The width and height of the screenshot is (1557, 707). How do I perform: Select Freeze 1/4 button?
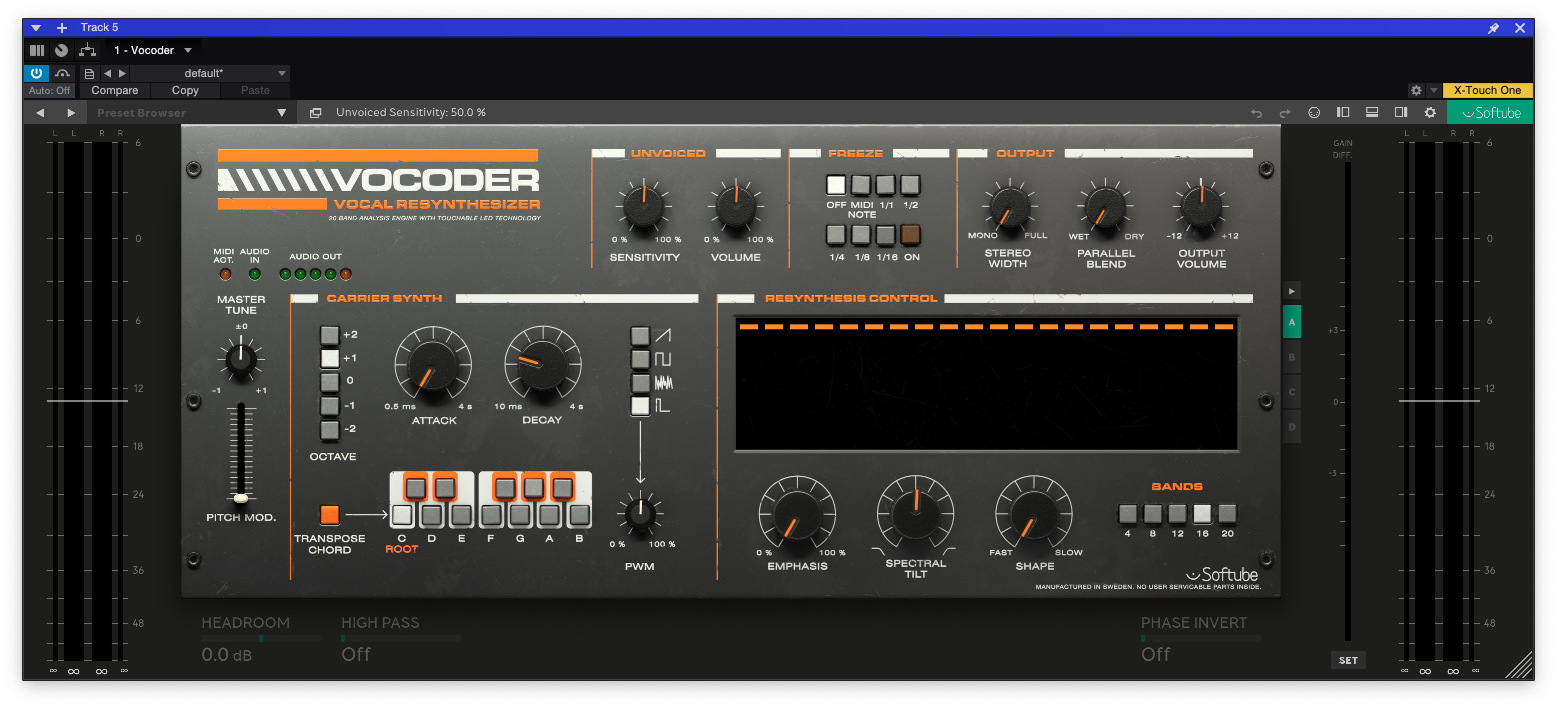836,235
